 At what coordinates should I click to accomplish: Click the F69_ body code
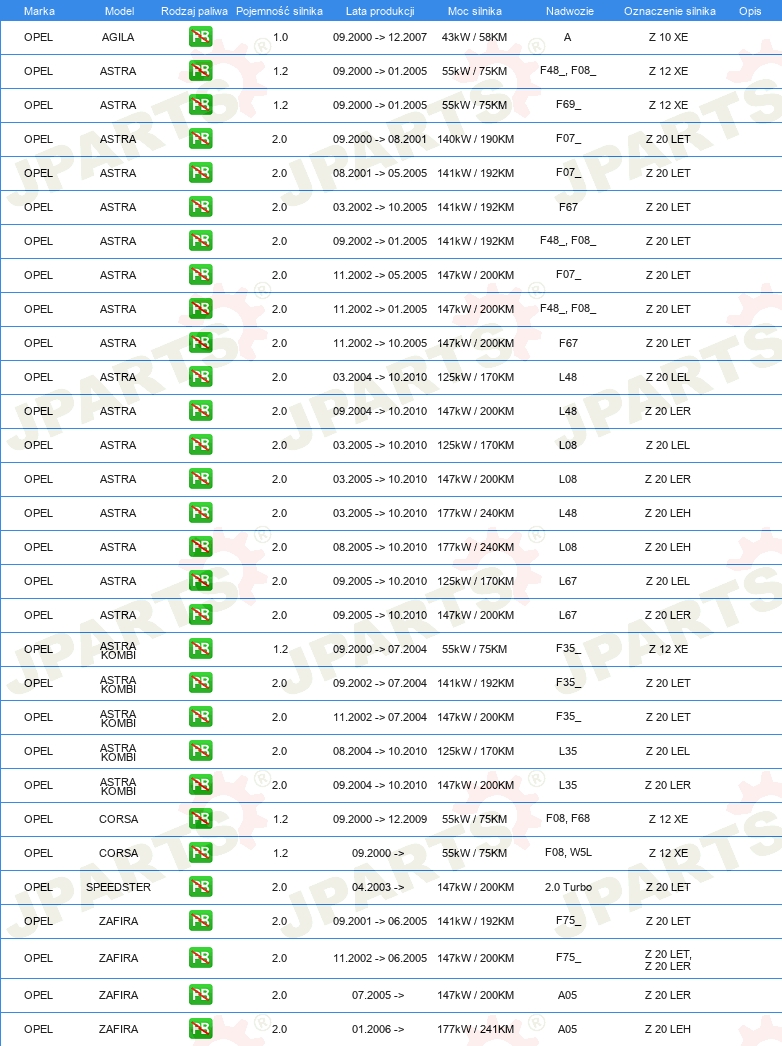tap(568, 105)
